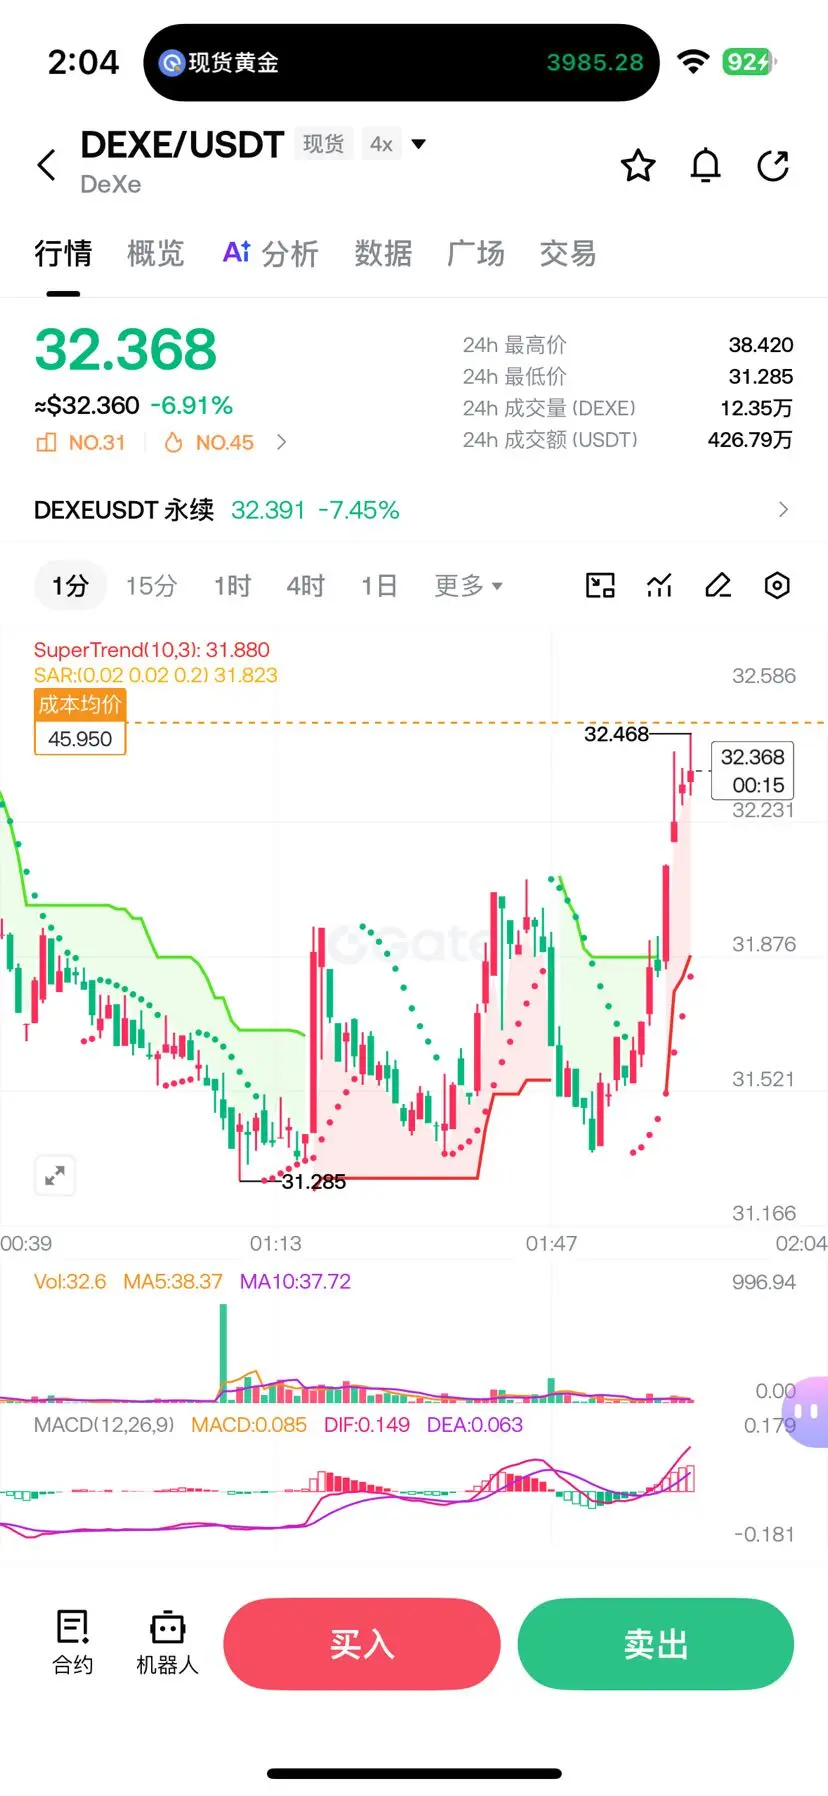Screen dimensions: 828x1796
Task: Switch to the 交易 tab
Action: [568, 254]
